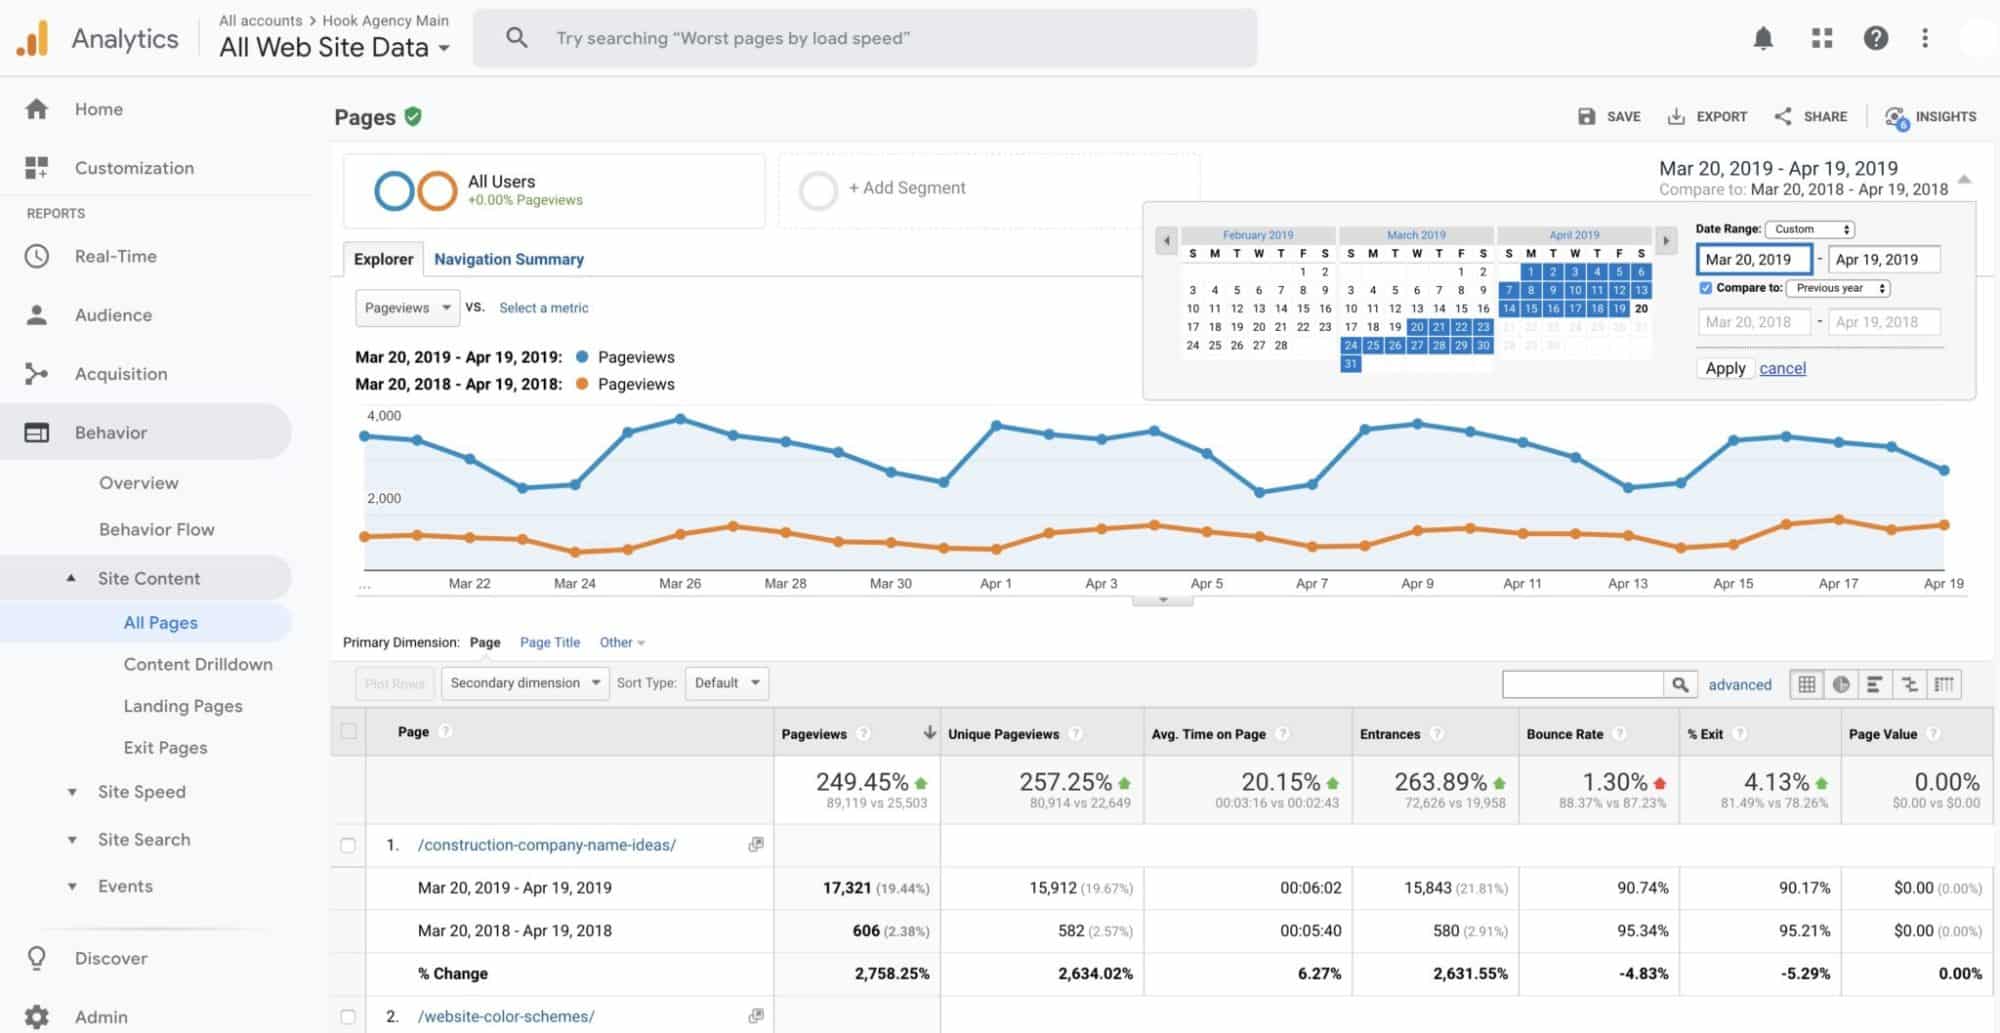Open the Date Range Custom dropdown
The image size is (2000, 1033).
click(x=1810, y=228)
